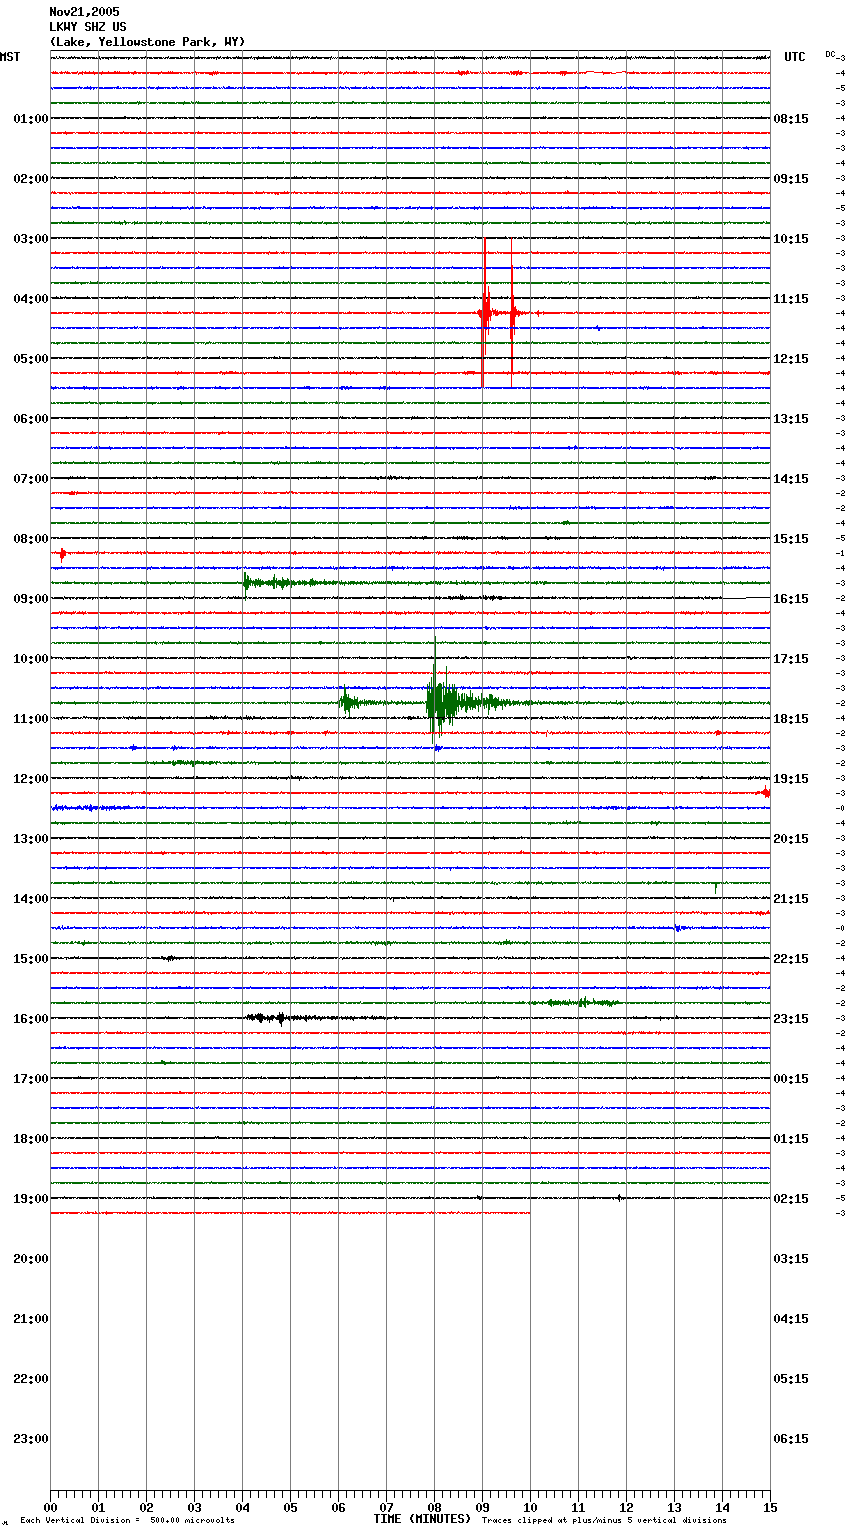The height and width of the screenshot is (1534, 850).
Task: Click the bottom axis minute label "15"
Action: point(770,1507)
